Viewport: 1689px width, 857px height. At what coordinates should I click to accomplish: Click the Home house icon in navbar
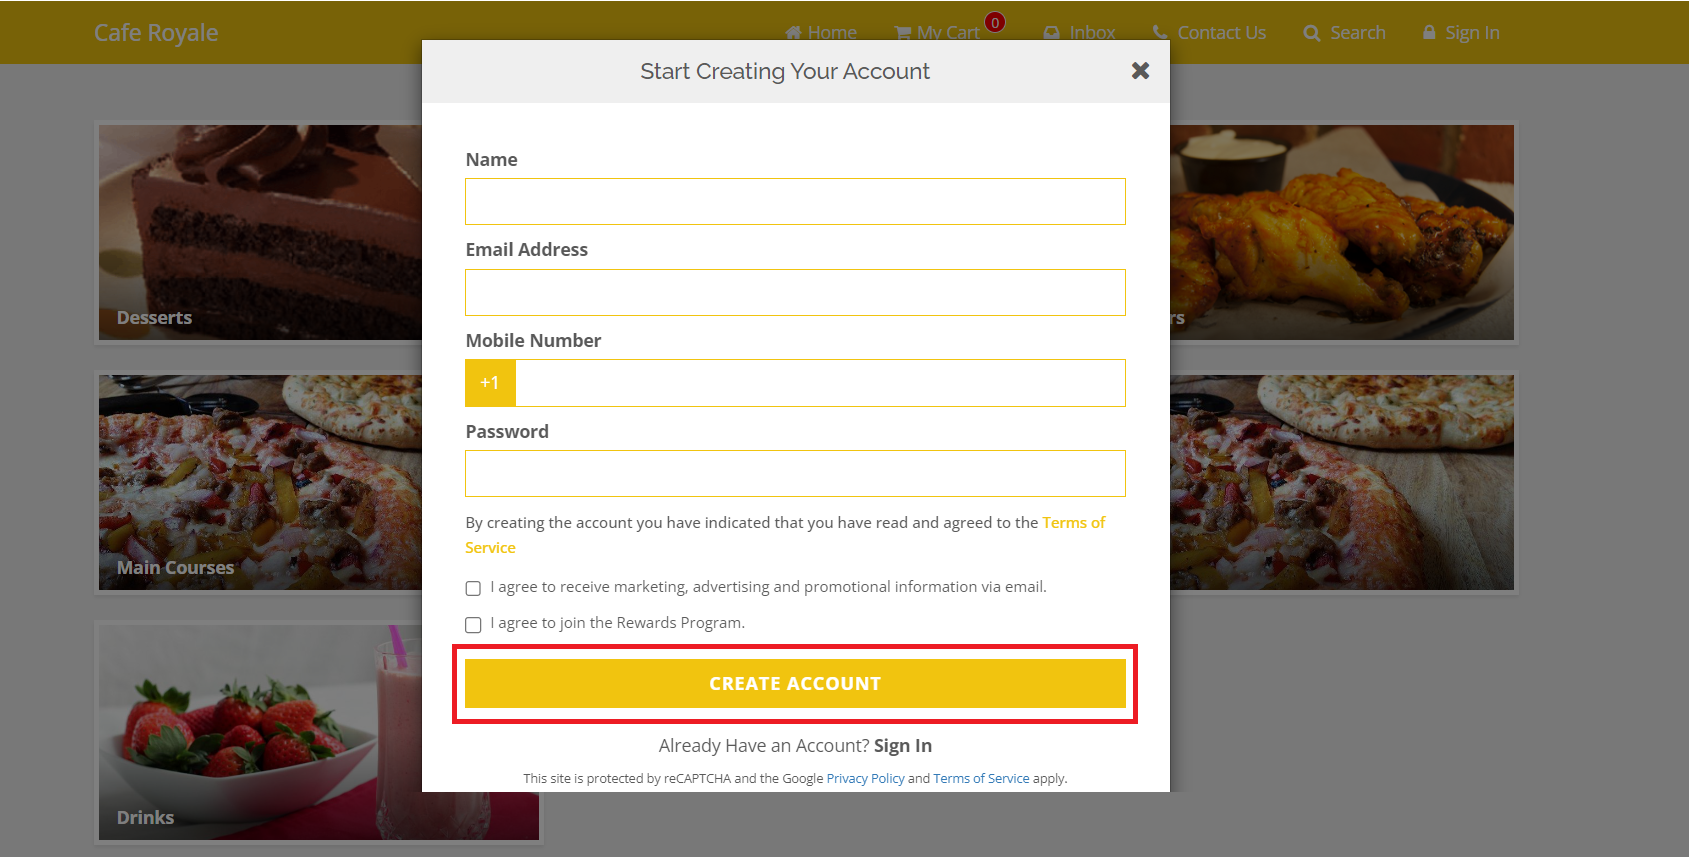click(793, 33)
